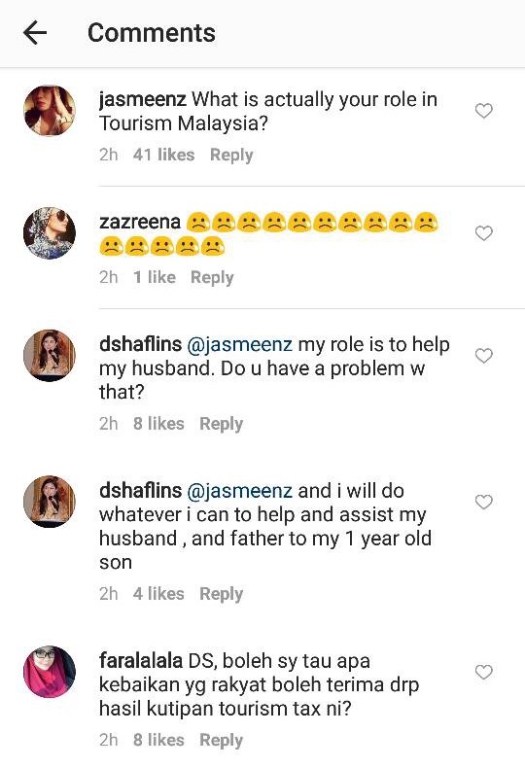View the 41 likes on jasmeenz's comment

tap(164, 155)
